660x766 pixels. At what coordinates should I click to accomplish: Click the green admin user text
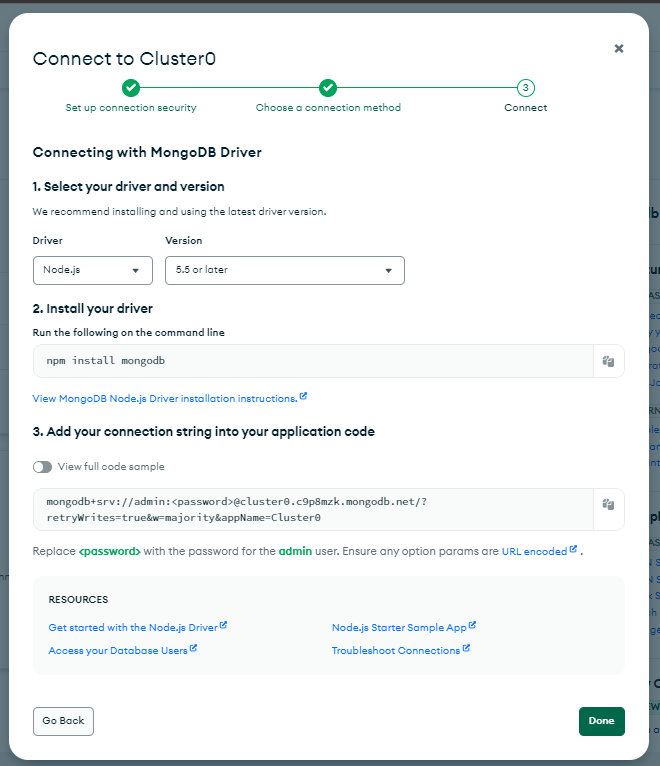[x=295, y=551]
